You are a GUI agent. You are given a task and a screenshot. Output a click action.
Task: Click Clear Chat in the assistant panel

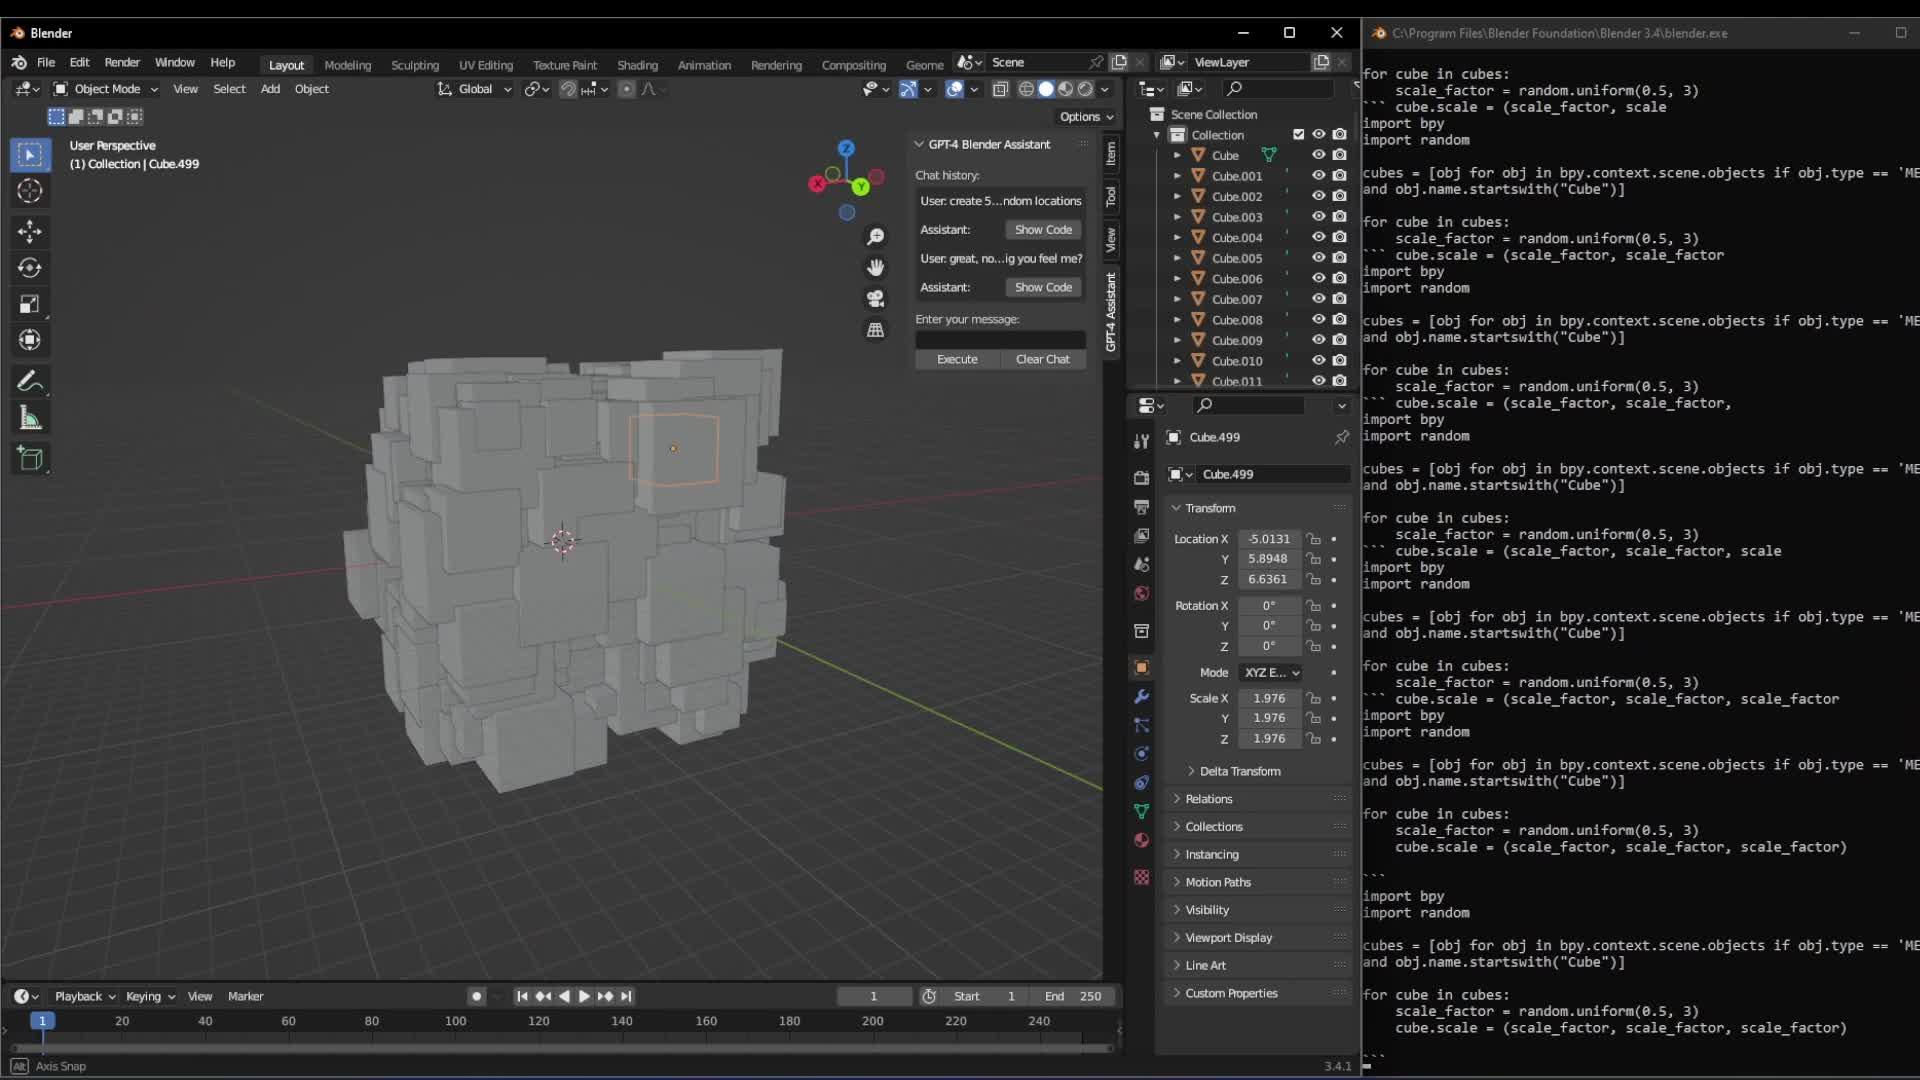click(1043, 359)
